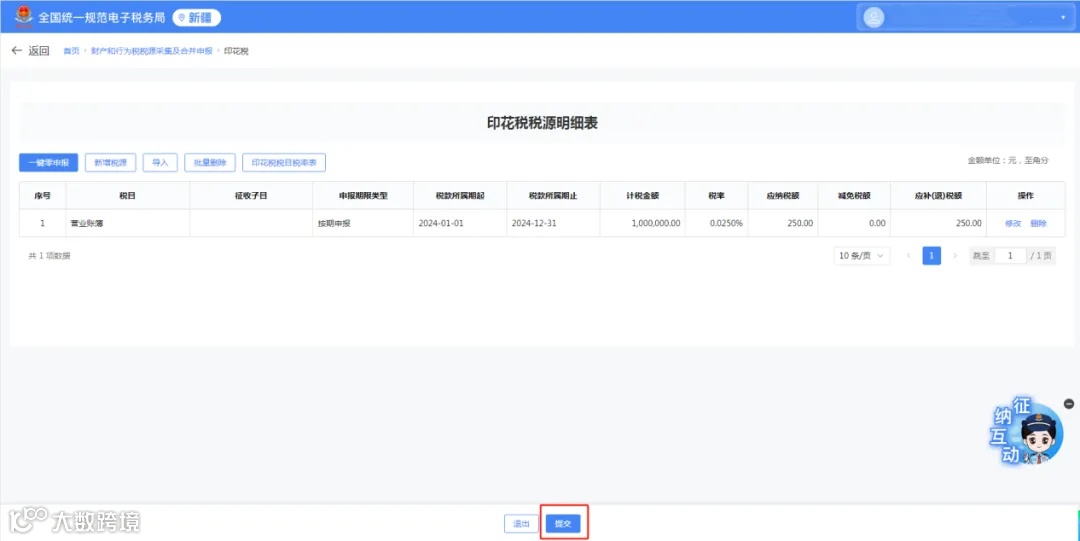Click the 计税金额 column header
This screenshot has height=541, width=1080.
[643, 196]
